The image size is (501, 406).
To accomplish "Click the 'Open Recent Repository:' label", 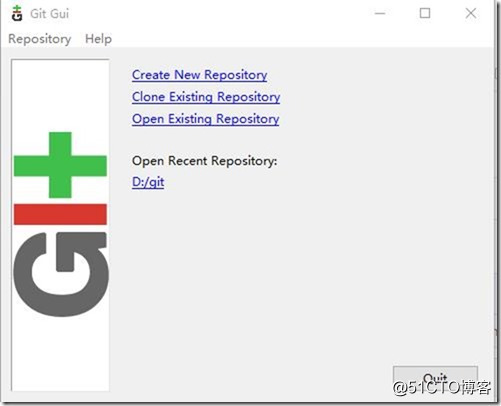I will [x=204, y=161].
